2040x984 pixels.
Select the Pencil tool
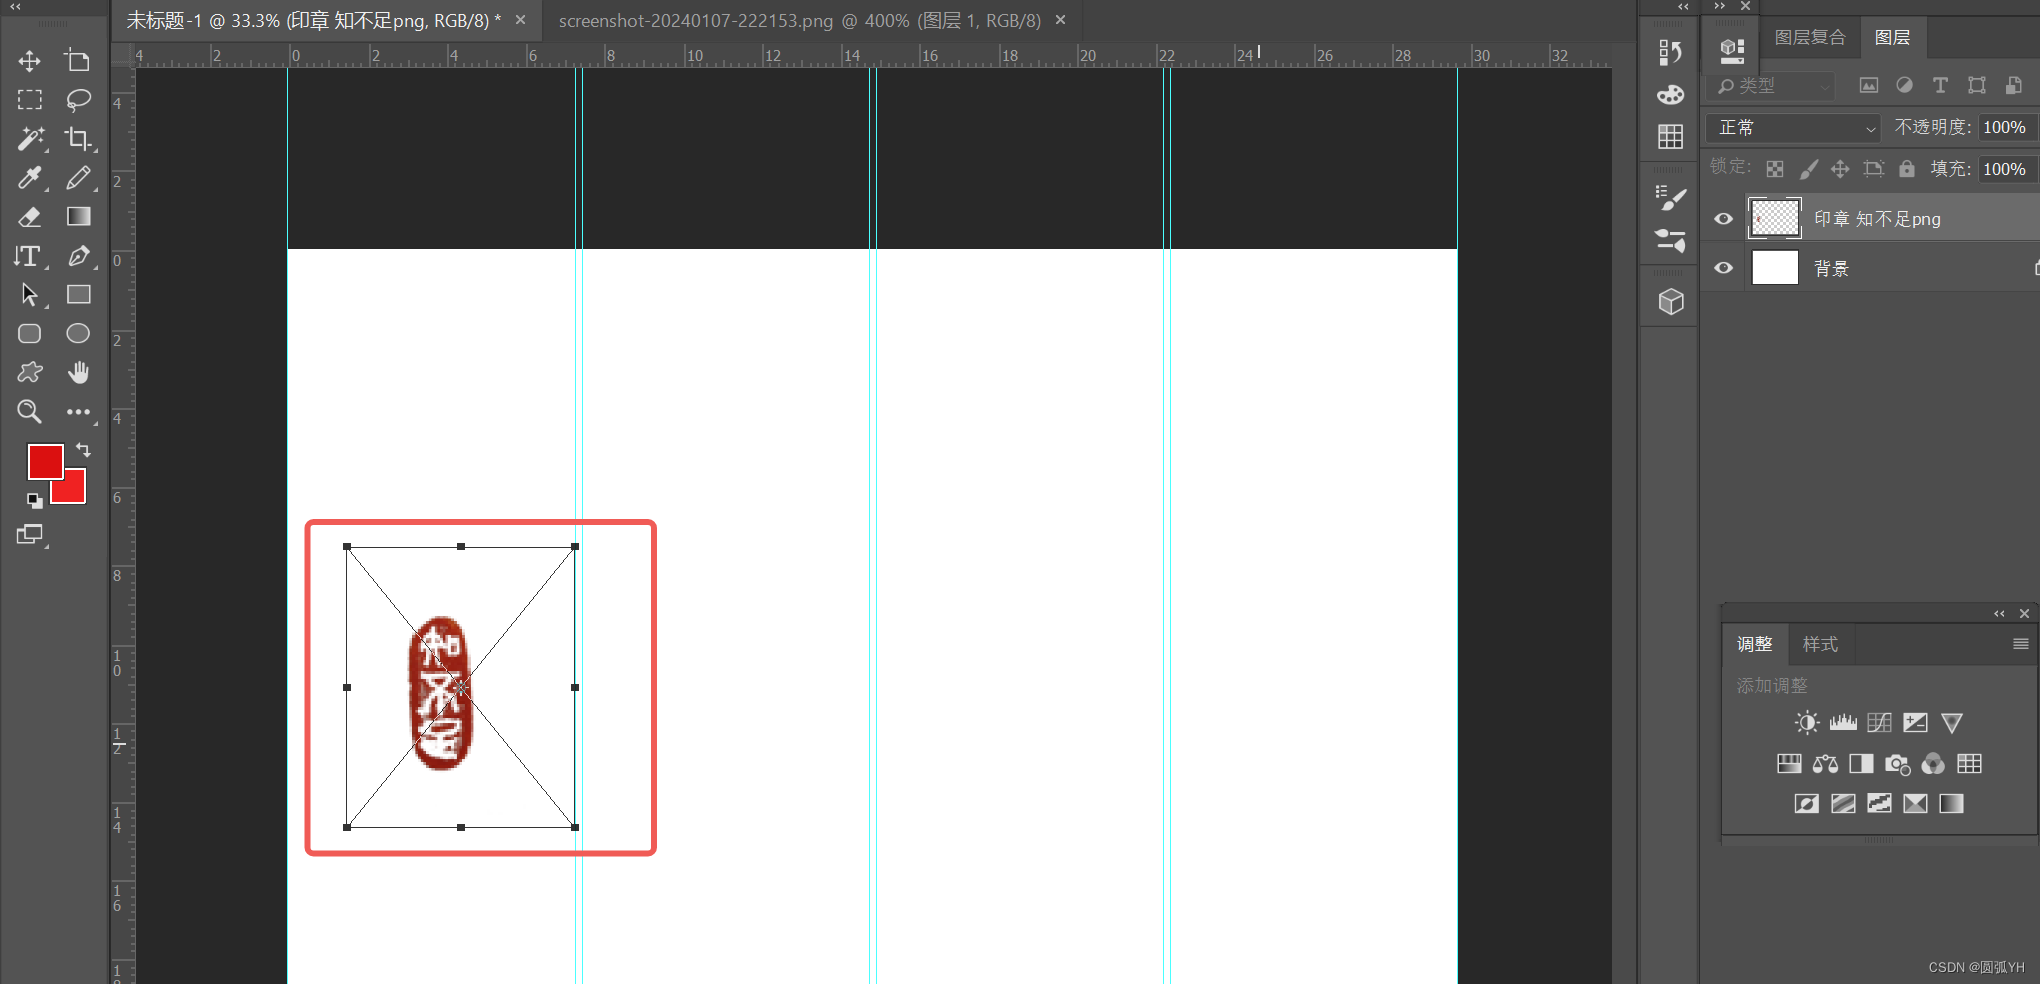pyautogui.click(x=78, y=178)
